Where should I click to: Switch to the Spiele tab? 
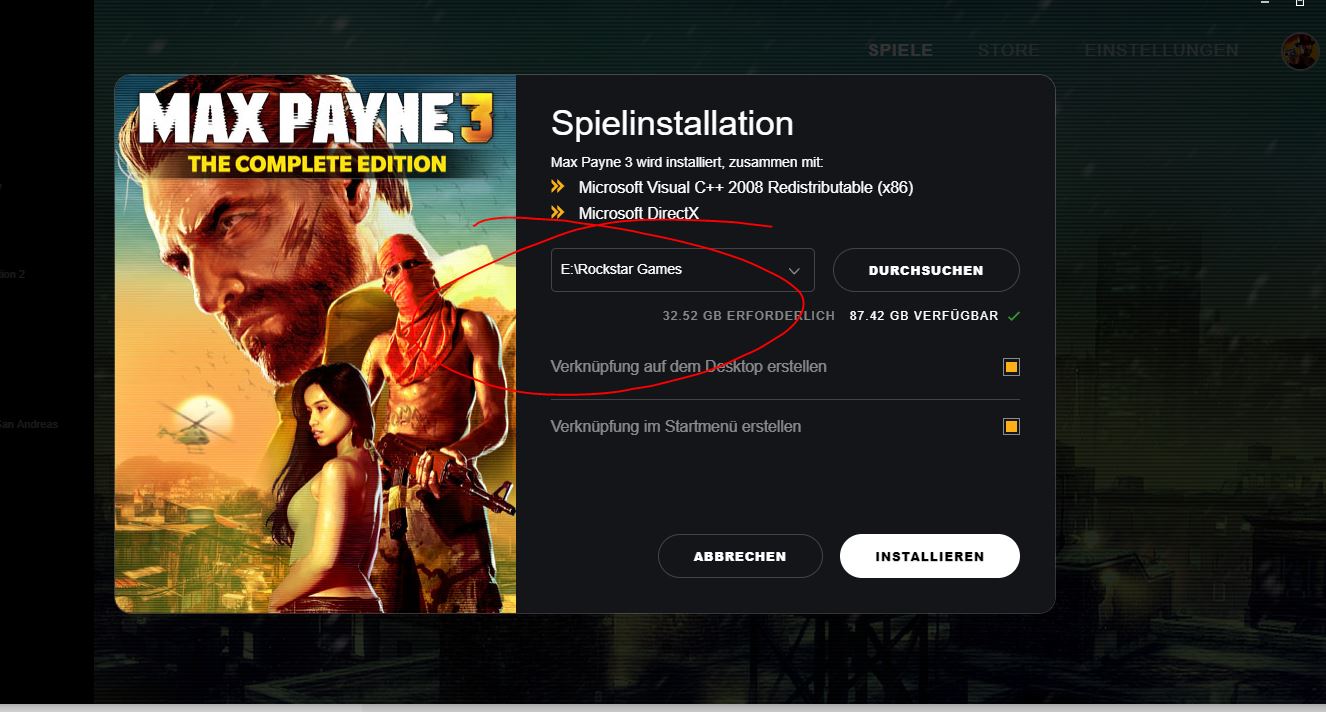point(900,50)
